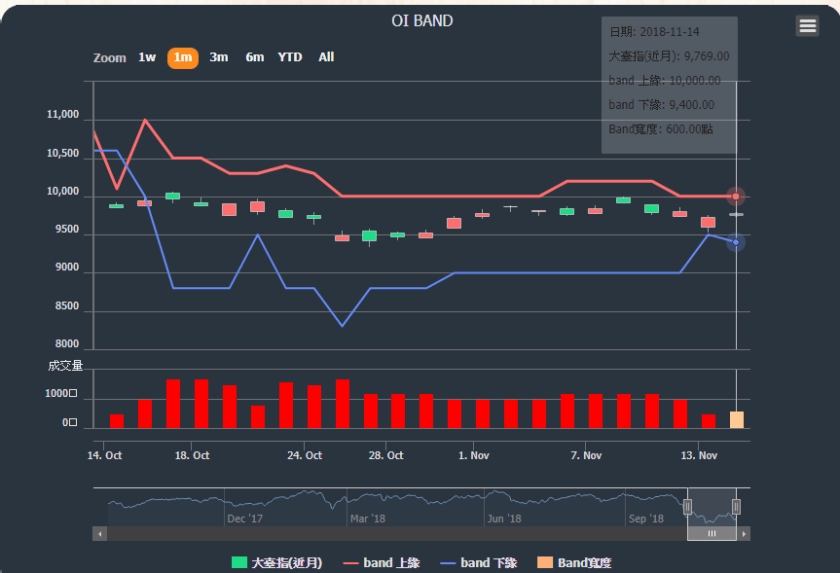840x573 pixels.
Task: Click the blue highlighted marker on band 下緣
Action: tap(736, 242)
